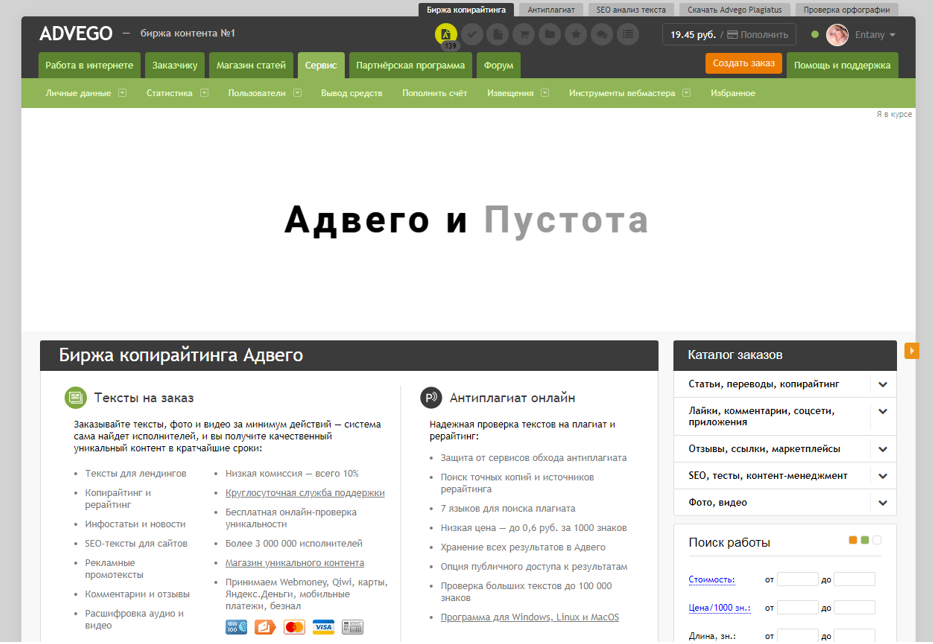Screen dimensions: 933x644
Task: Click the 'Адвего и Пустота' banner
Action: point(467,220)
